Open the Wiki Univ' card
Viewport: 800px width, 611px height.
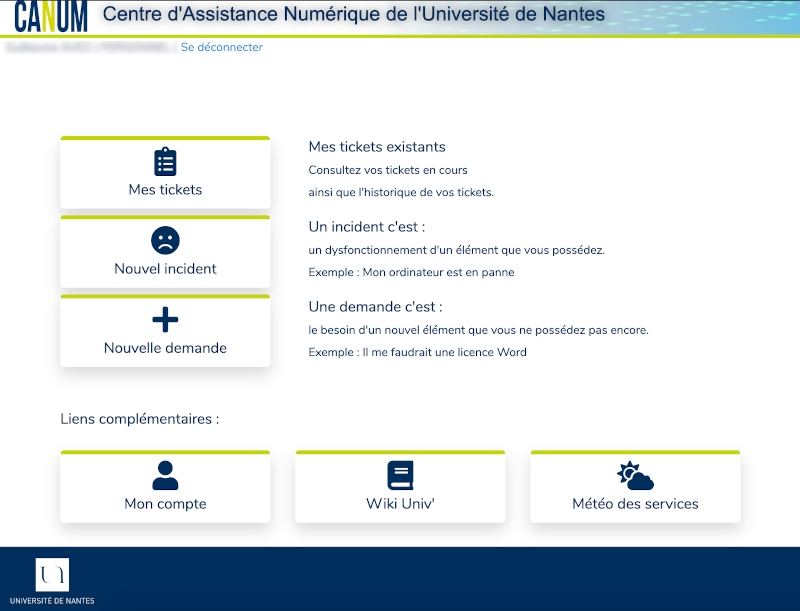pos(400,487)
